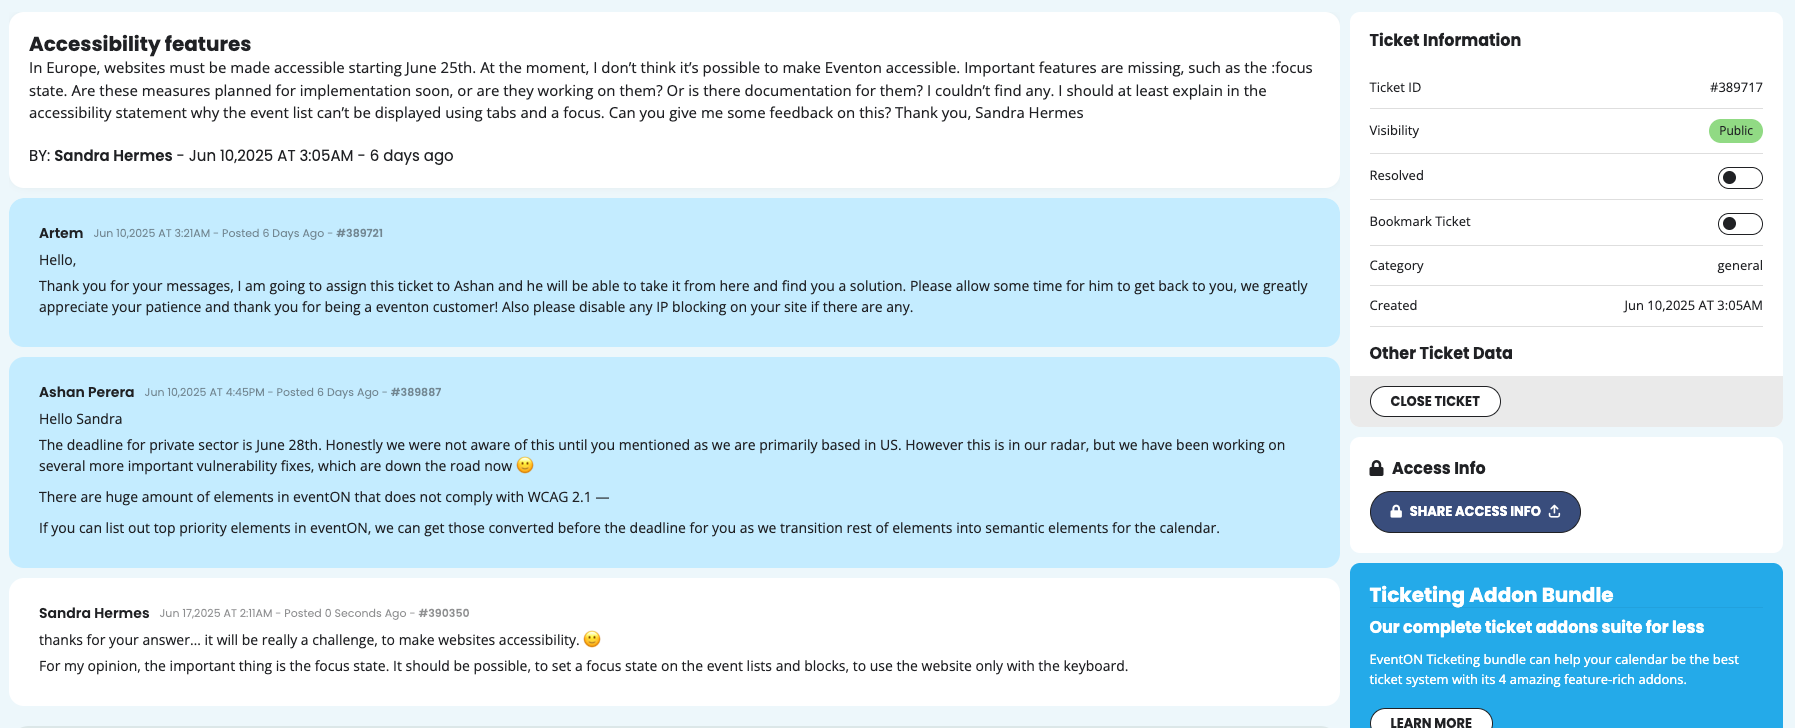Click the Ashan Perera author name
The height and width of the screenshot is (728, 1795).
[x=86, y=392]
